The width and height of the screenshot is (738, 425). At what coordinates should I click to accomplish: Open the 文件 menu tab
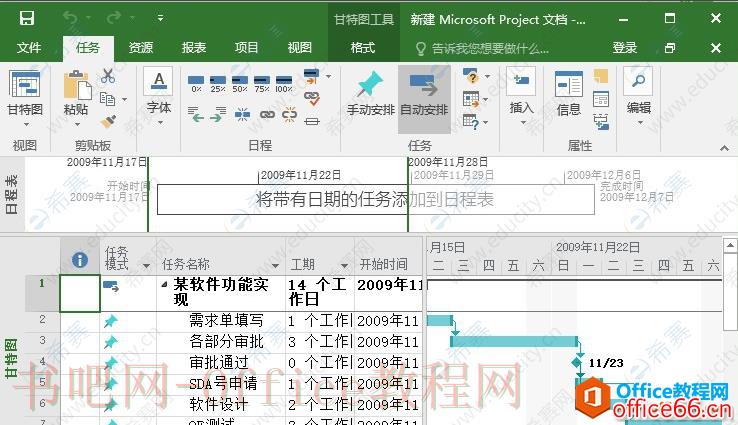29,48
